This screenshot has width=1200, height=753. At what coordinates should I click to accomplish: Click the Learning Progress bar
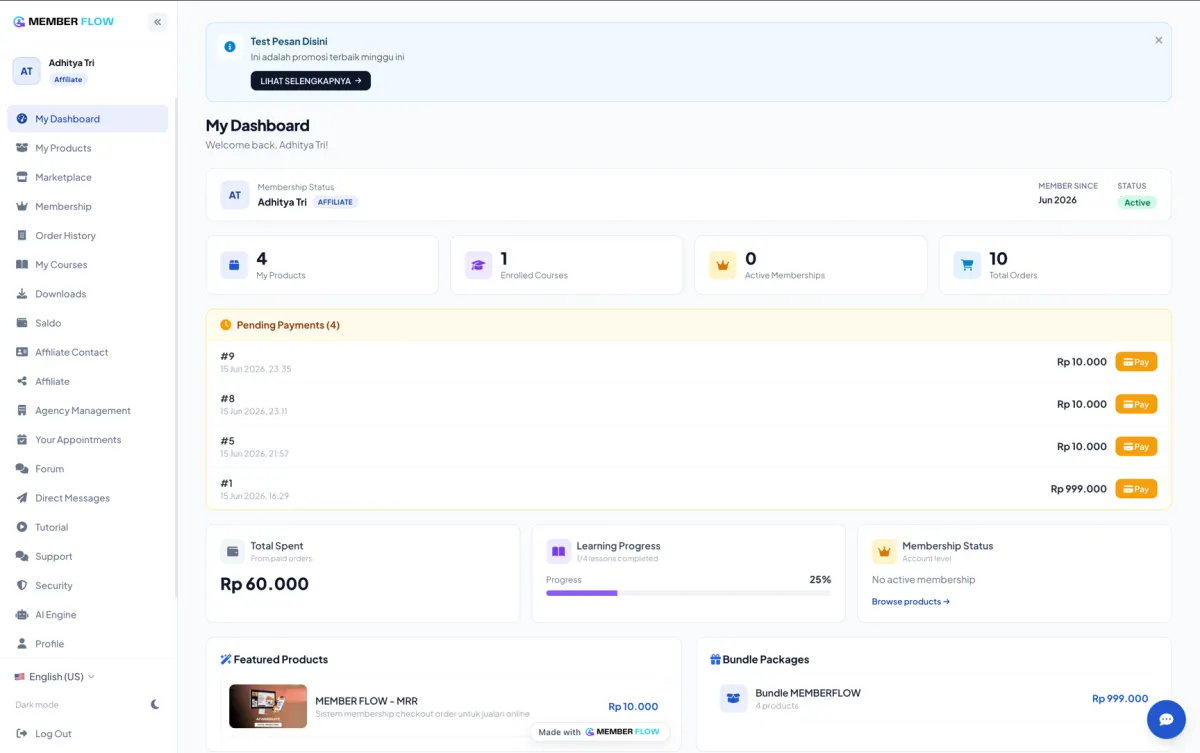(688, 593)
